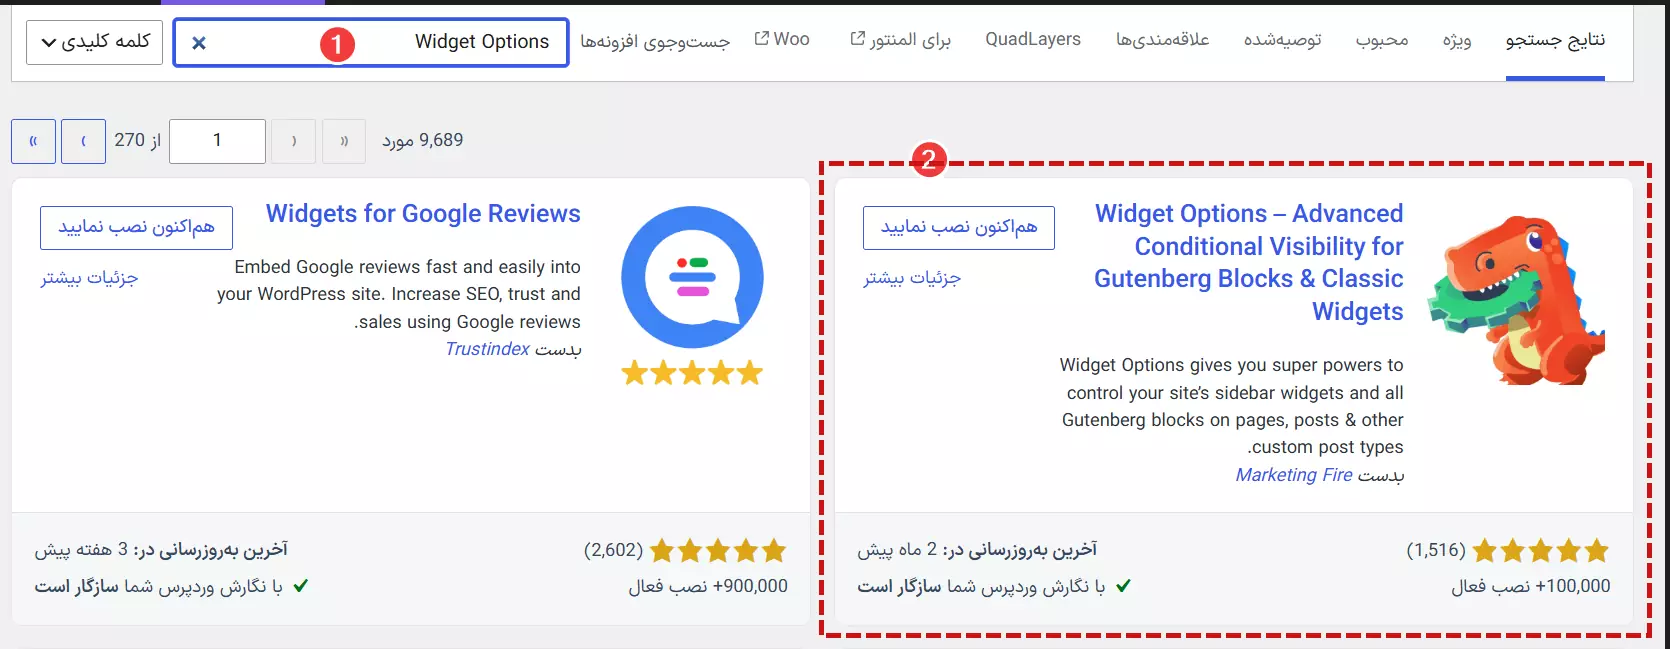Open the Woo external tab
Viewport: 1670px width, 649px height.
(782, 39)
